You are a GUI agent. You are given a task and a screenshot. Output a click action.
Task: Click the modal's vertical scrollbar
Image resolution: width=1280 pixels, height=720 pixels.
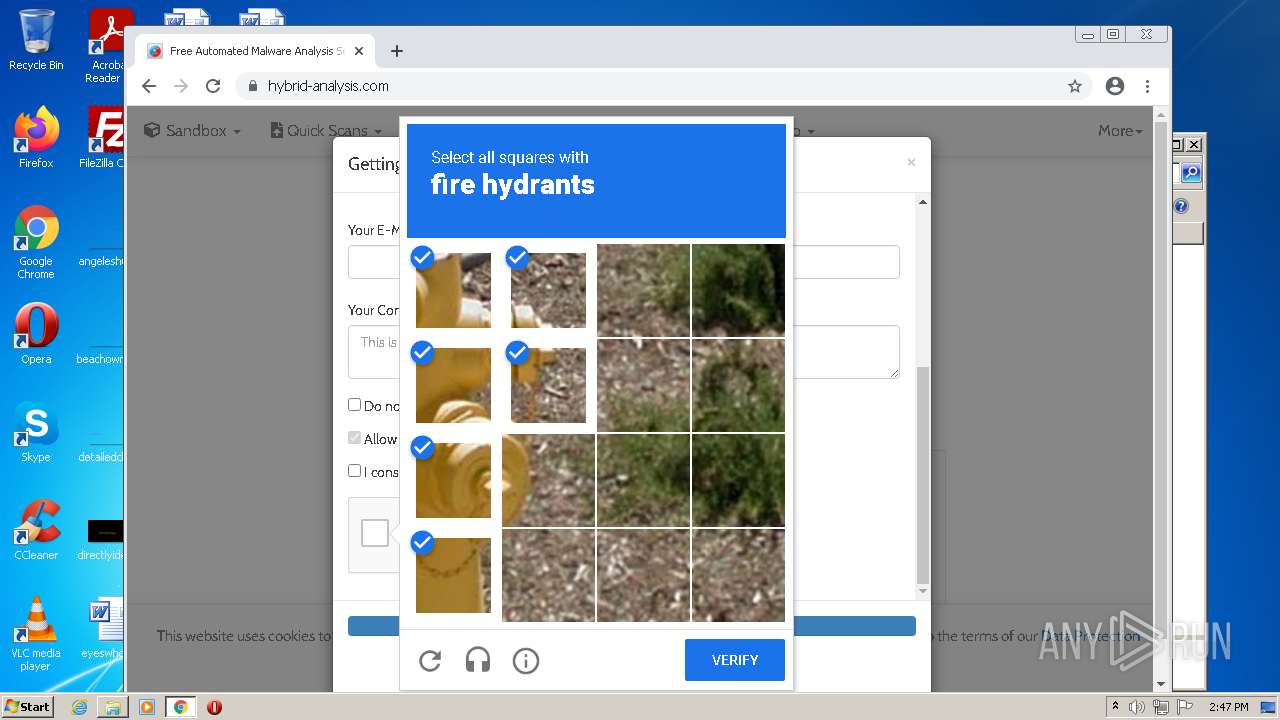923,475
